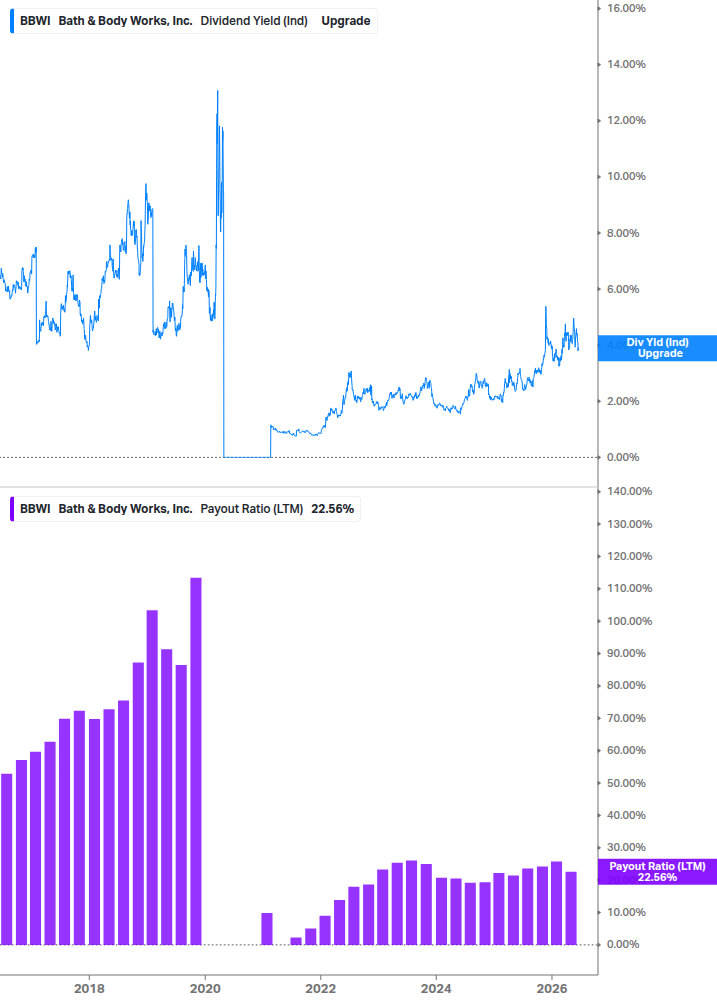Click the 2026 label on the time axis
Screen dimensions: 717x1005
pyautogui.click(x=552, y=988)
